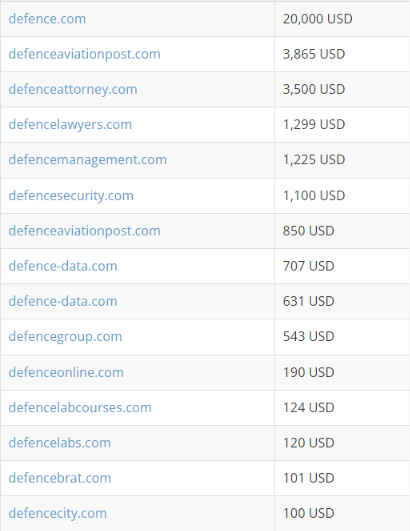Open defenceaviationpost.com listed at 850 USD
The width and height of the screenshot is (410, 531).
pos(84,231)
